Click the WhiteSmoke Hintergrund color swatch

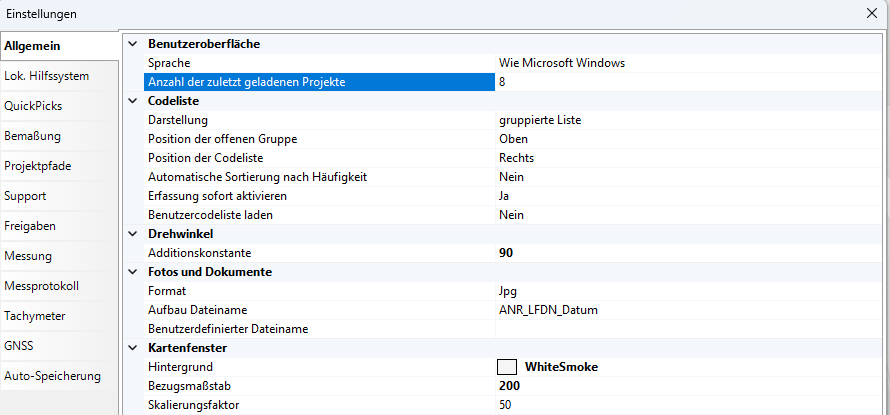(507, 367)
